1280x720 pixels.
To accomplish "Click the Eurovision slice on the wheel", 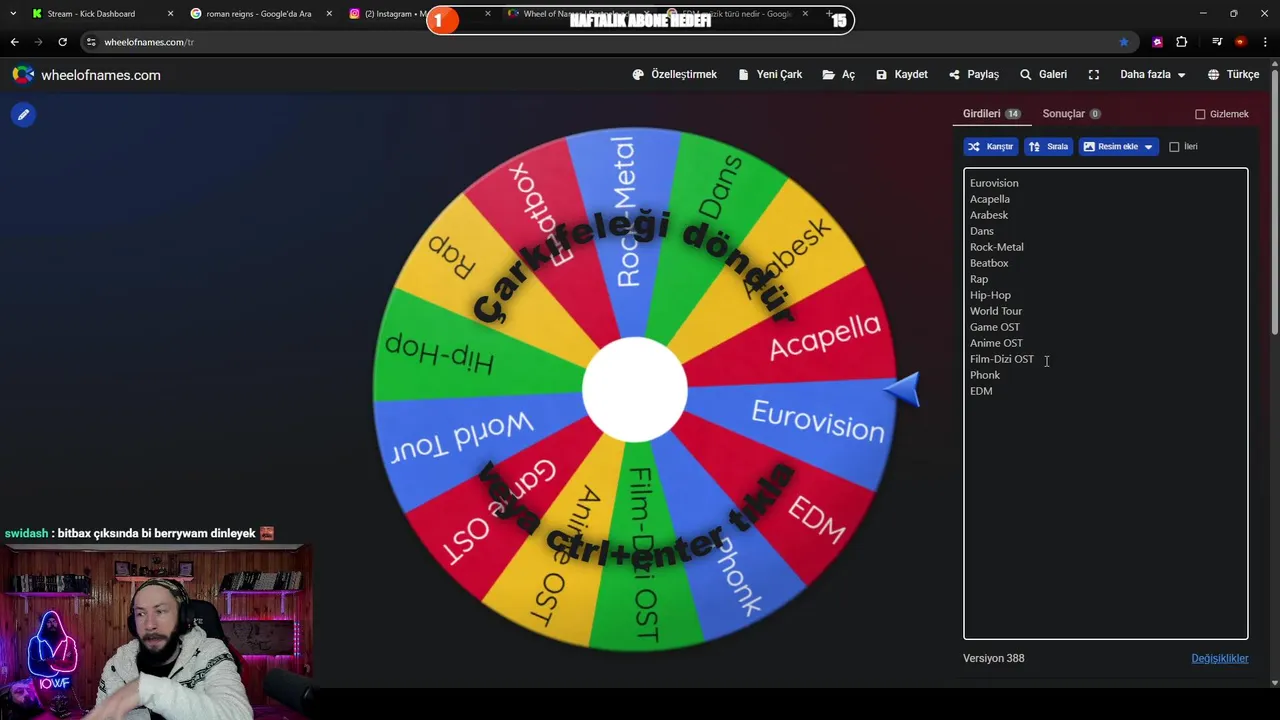I will [x=817, y=420].
